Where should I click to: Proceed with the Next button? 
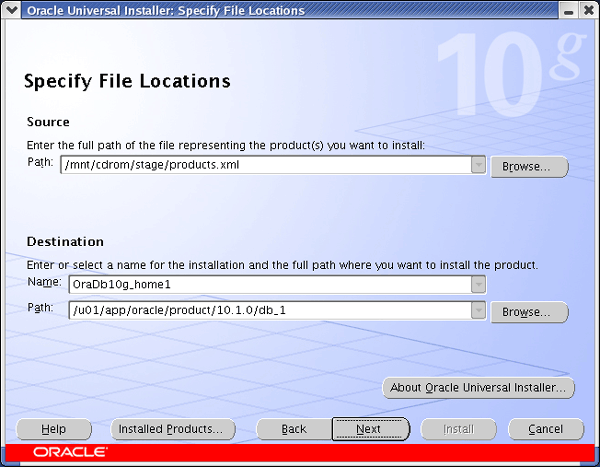tap(370, 429)
